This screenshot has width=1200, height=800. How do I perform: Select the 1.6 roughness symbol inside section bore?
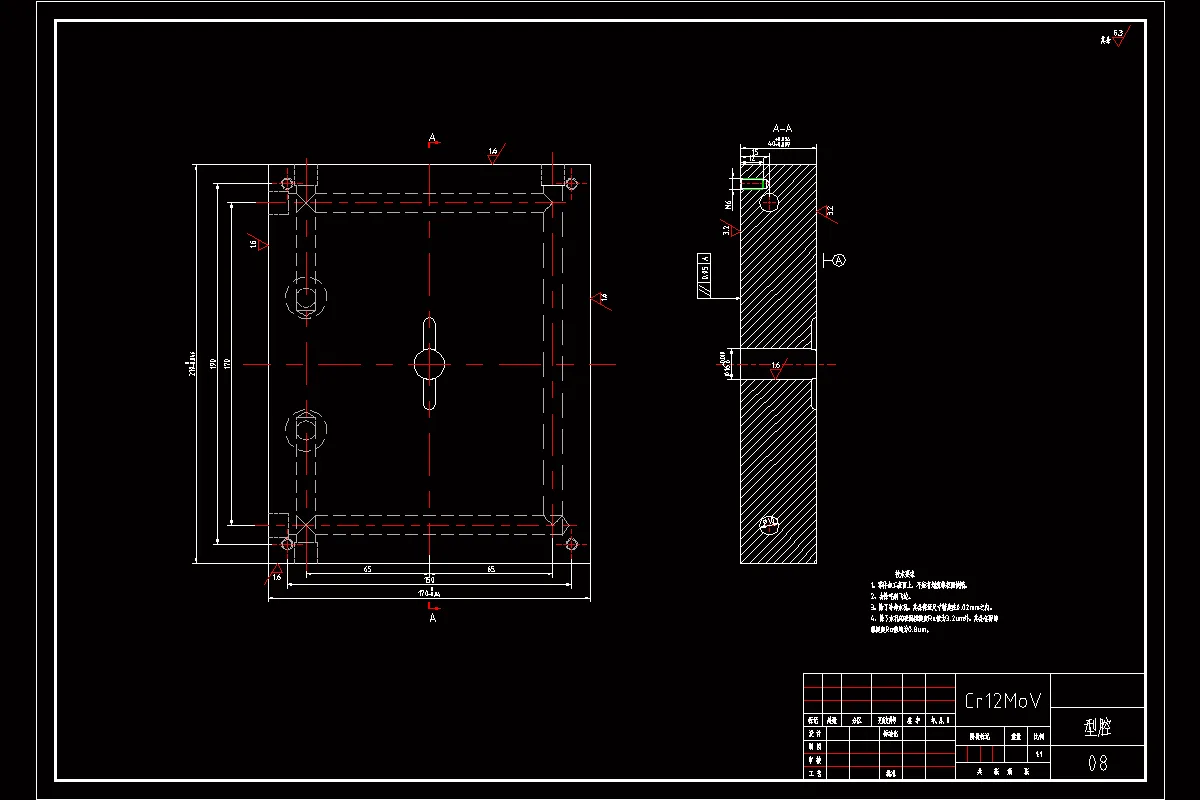779,369
